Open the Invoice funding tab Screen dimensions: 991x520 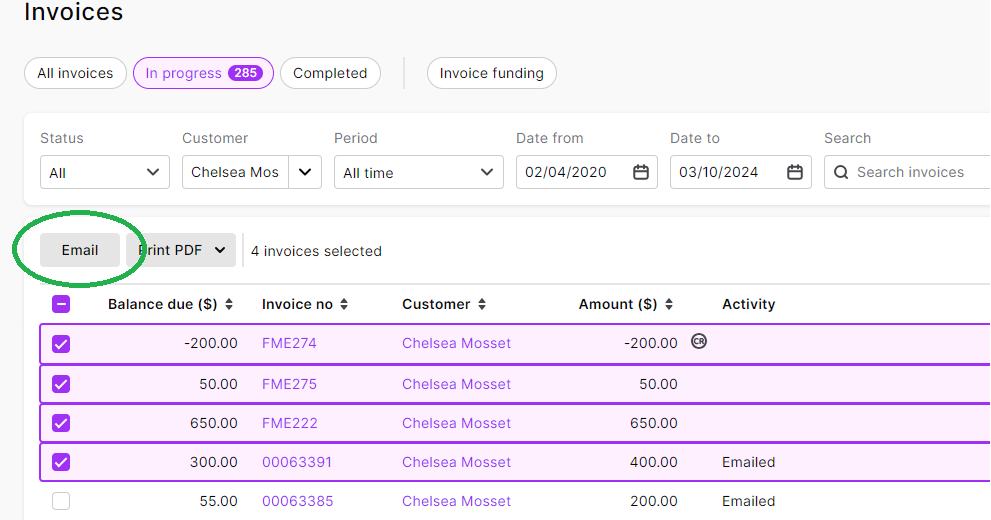point(491,73)
